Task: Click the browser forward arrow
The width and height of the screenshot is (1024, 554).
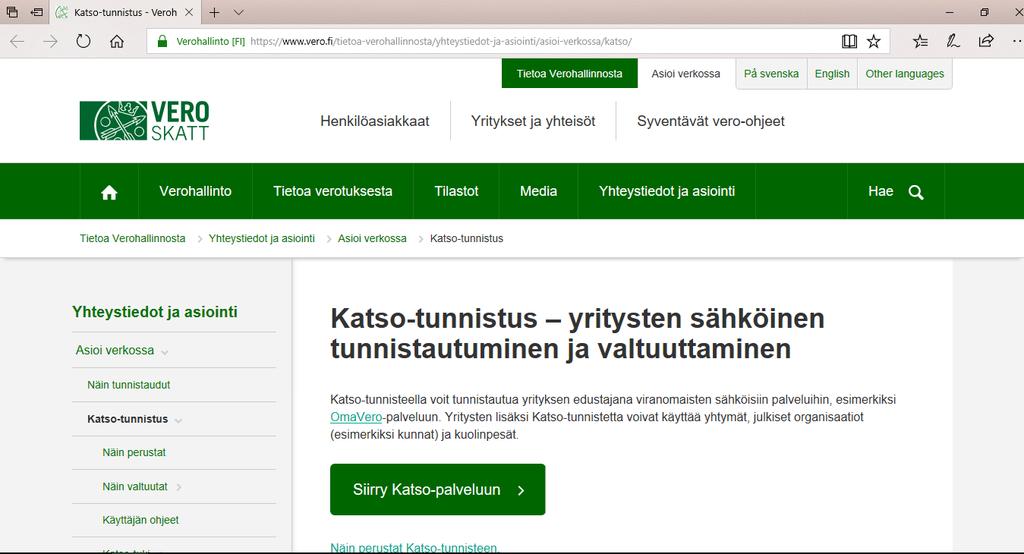Action: [50, 41]
